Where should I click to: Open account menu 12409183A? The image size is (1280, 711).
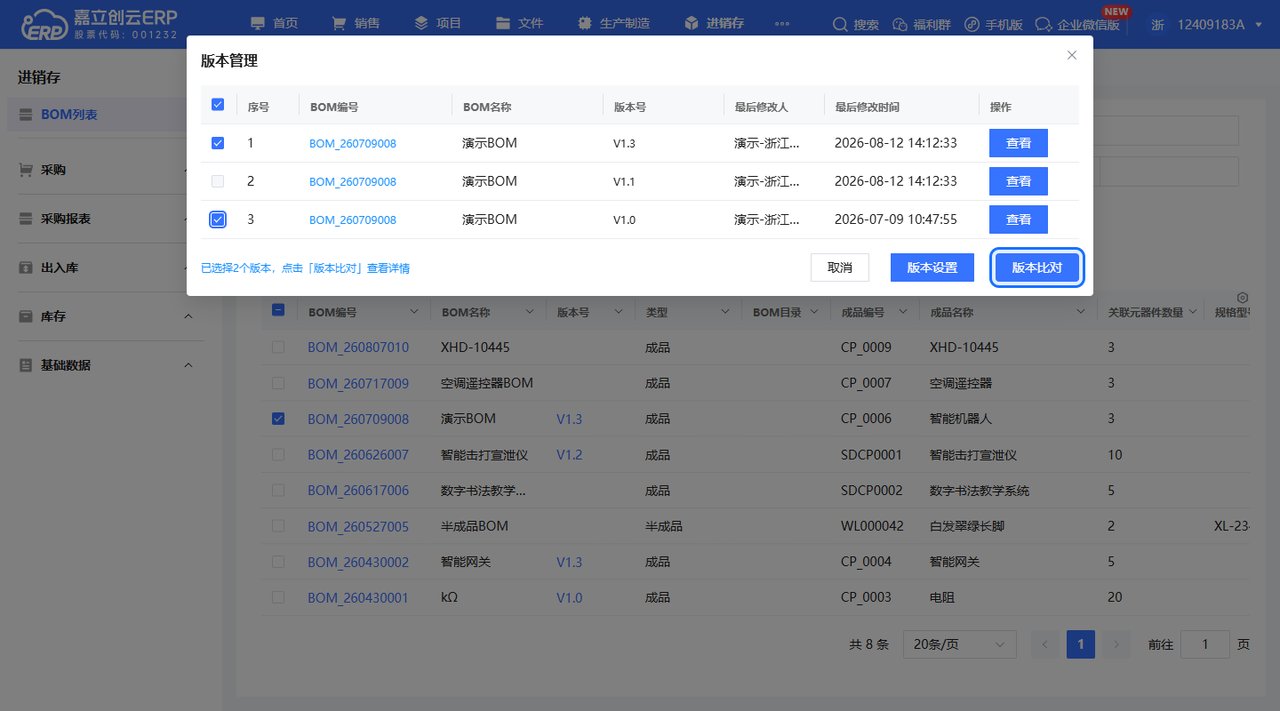tap(1207, 24)
